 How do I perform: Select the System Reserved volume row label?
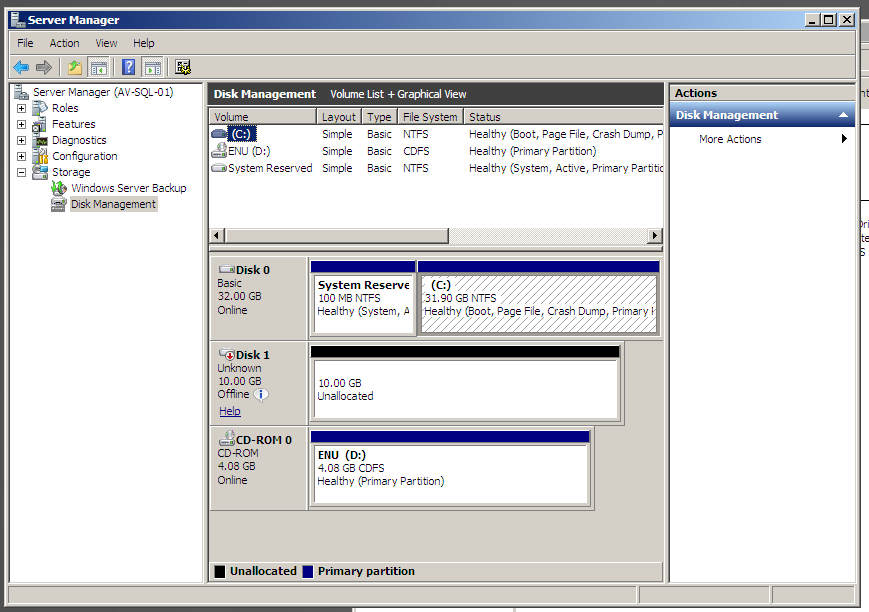[x=270, y=168]
